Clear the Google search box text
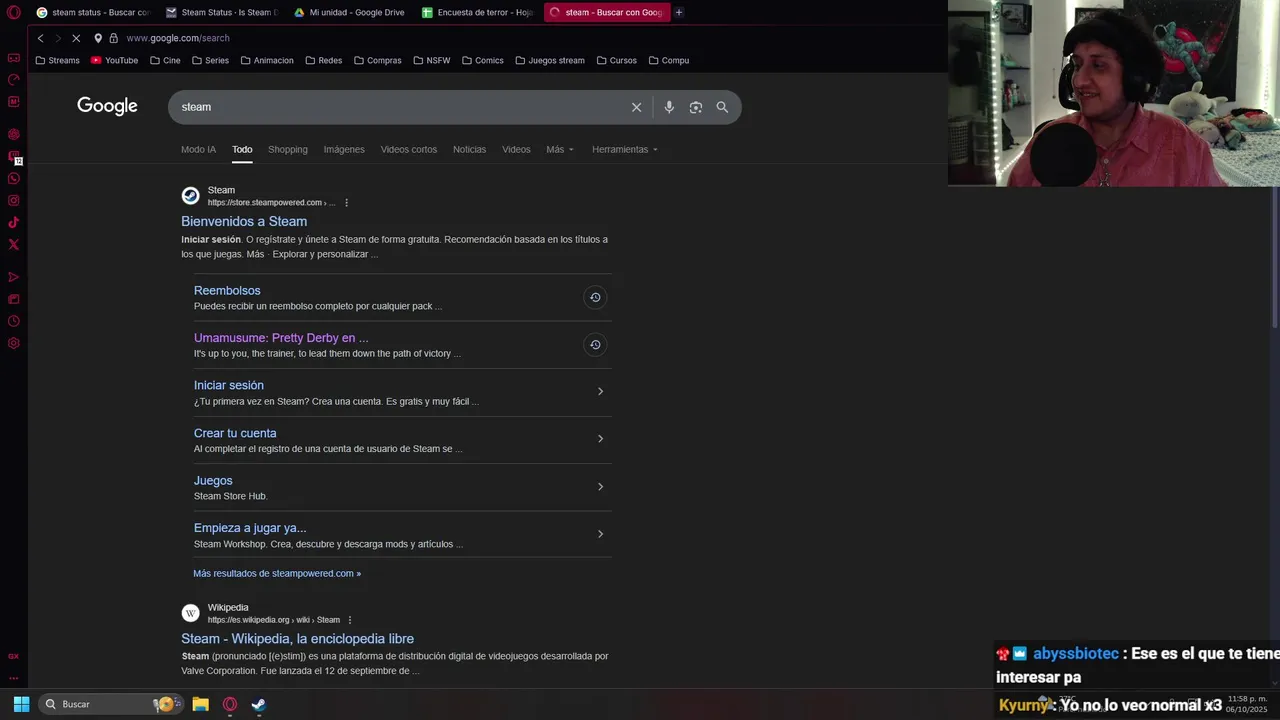 [636, 107]
